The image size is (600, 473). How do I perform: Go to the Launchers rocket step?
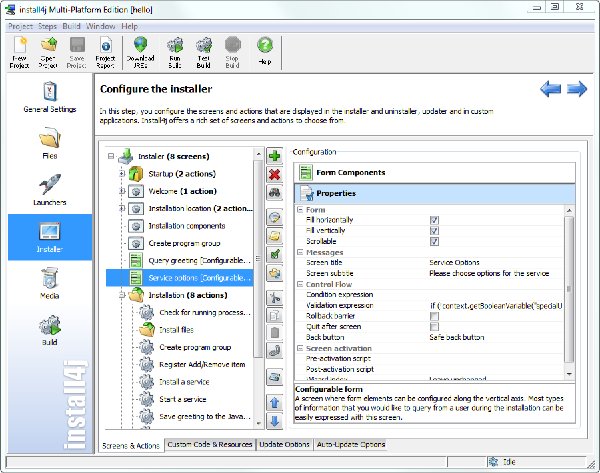pos(50,190)
